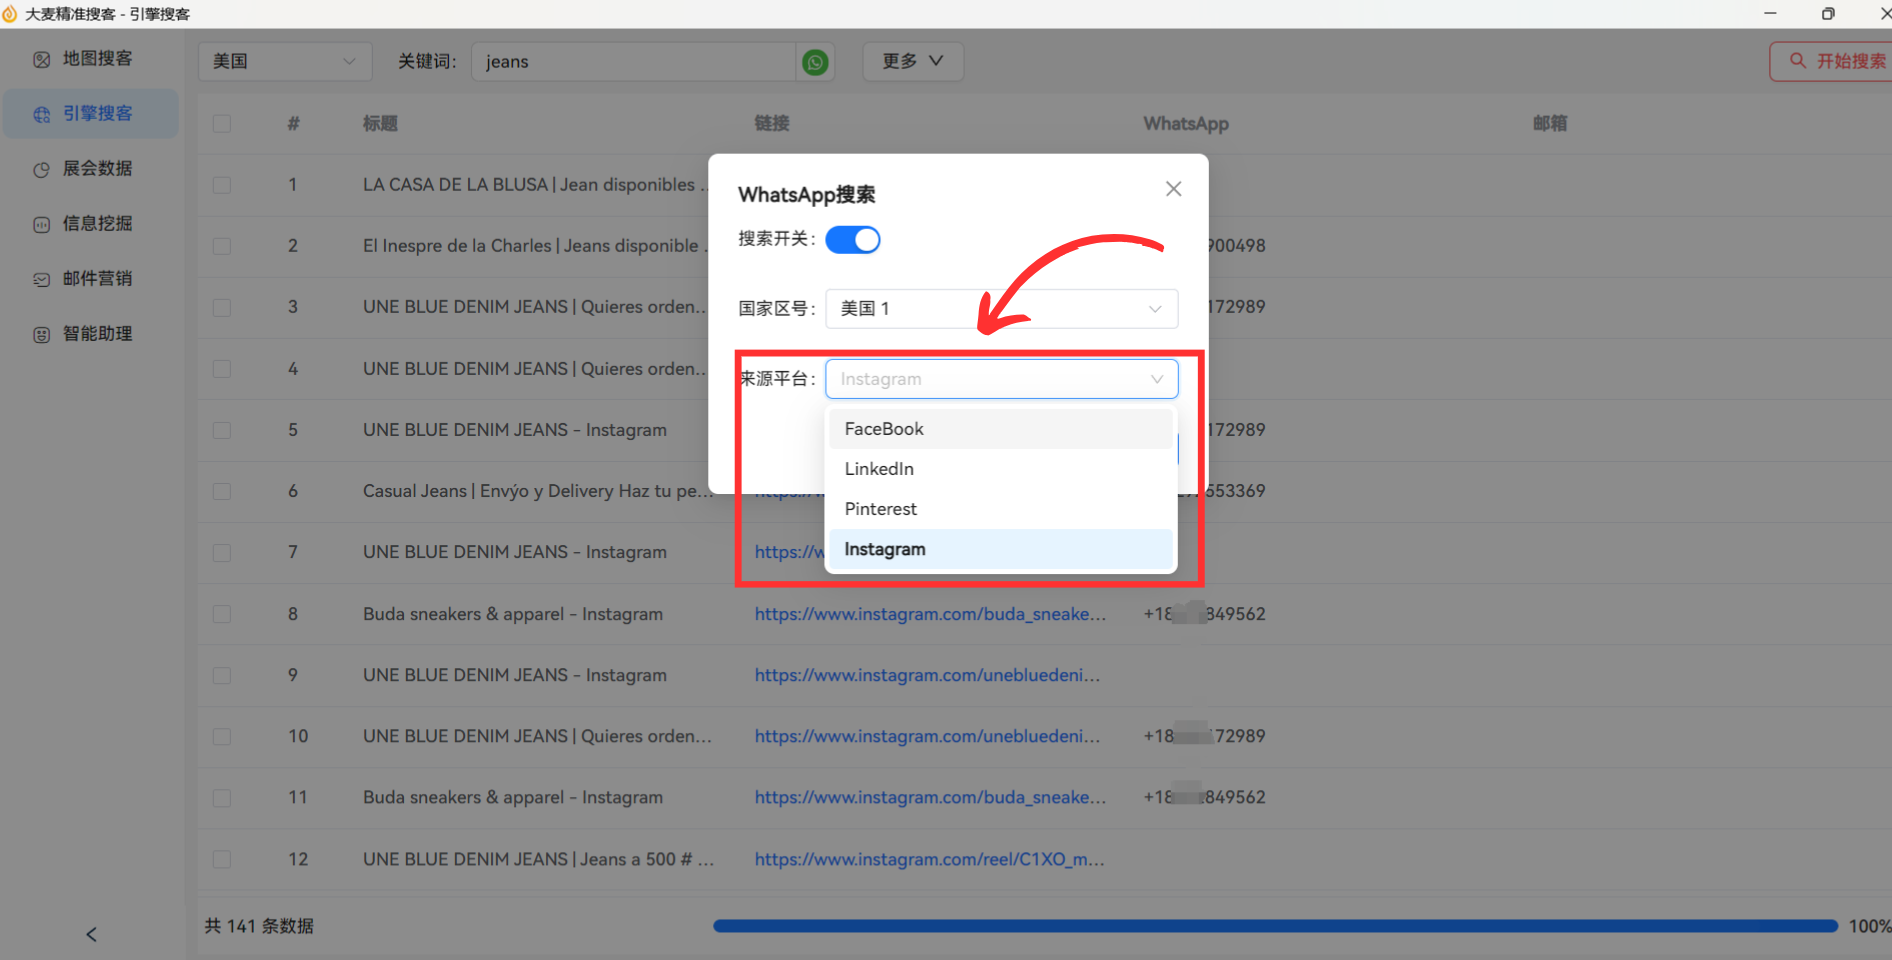This screenshot has height=960, width=1892.
Task: Minimize the 大麦精准搜客 window
Action: 1770,14
